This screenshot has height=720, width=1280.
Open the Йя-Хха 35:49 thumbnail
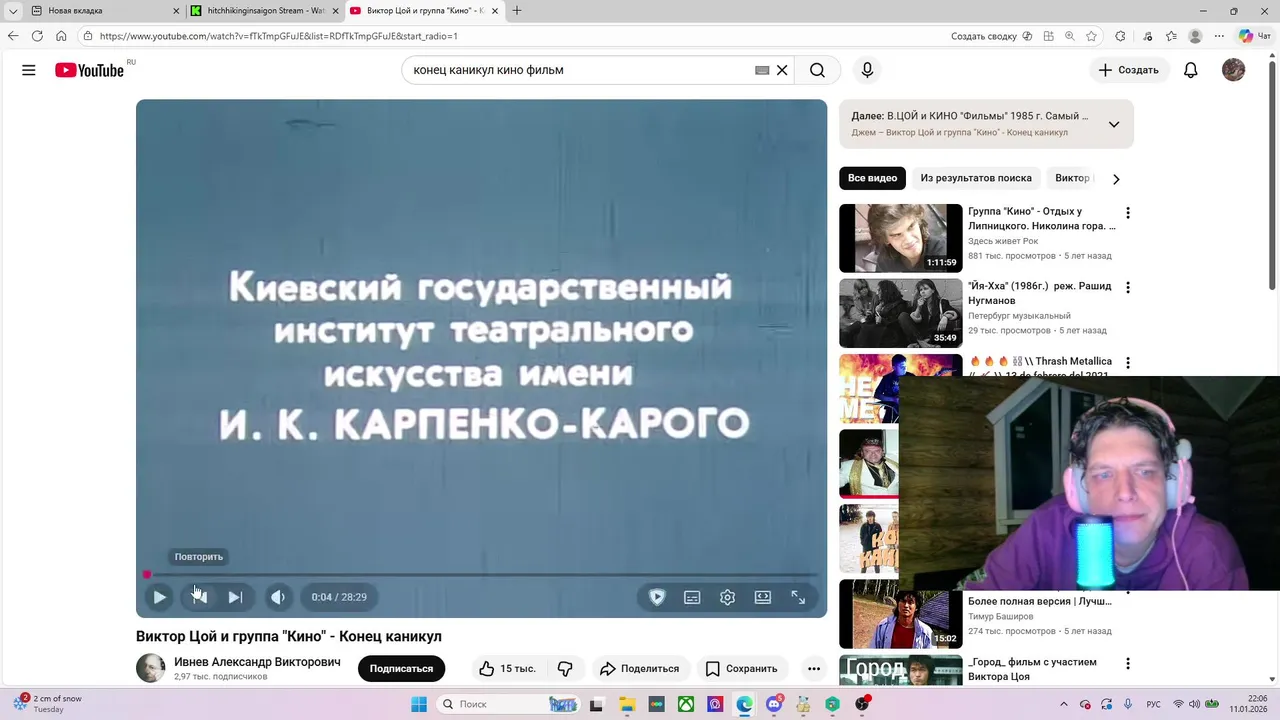click(x=900, y=313)
